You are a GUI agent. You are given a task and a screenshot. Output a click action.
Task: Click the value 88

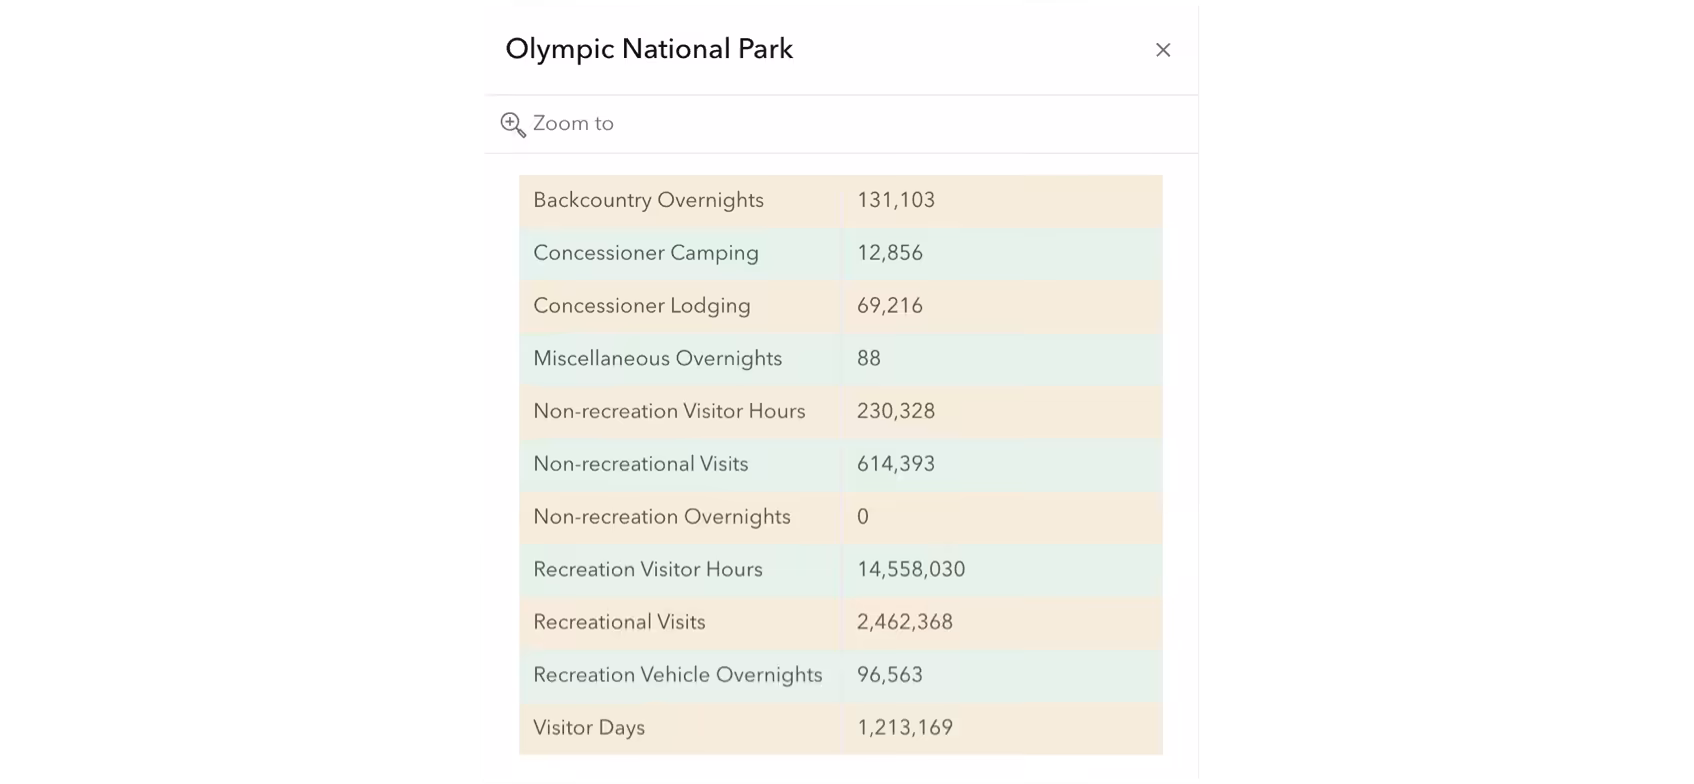pyautogui.click(x=869, y=358)
